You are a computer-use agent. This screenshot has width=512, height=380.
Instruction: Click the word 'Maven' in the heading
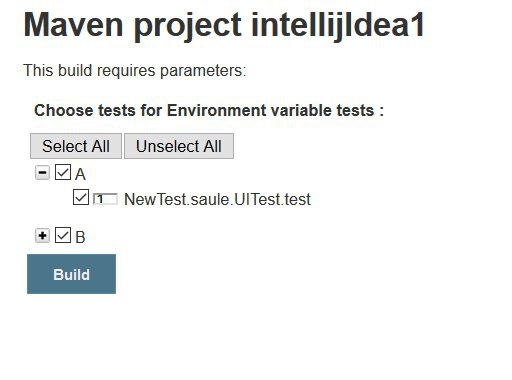click(x=73, y=25)
